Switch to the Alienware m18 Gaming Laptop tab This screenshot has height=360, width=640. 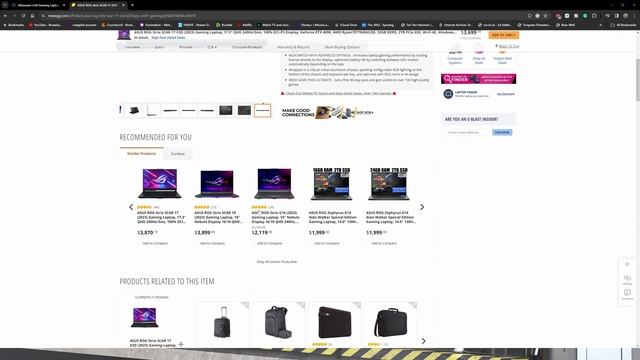(x=38, y=5)
